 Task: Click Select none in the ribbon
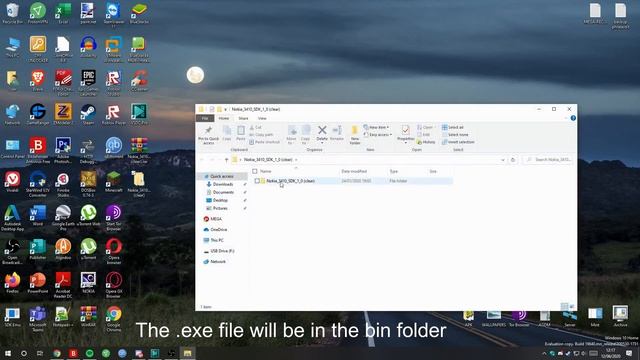point(455,135)
